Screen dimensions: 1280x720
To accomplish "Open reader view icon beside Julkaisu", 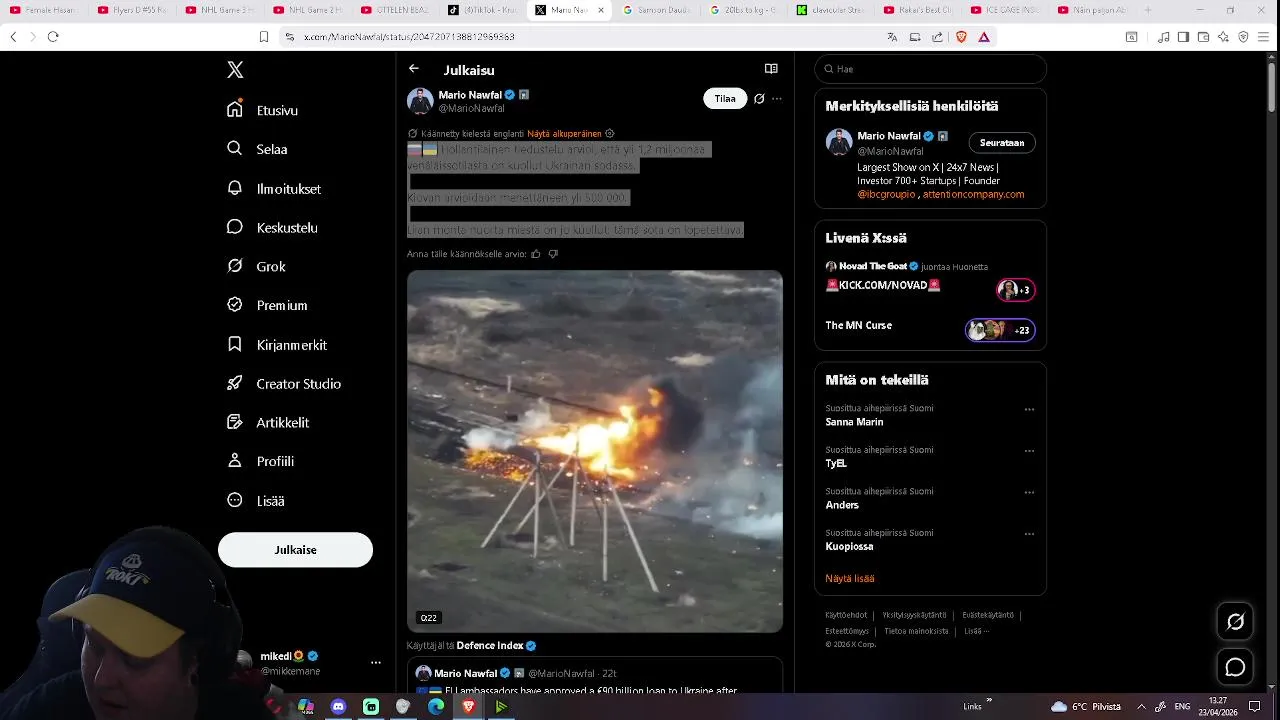I will (771, 69).
